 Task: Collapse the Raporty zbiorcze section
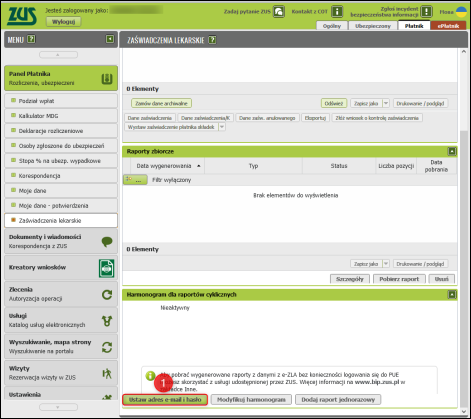tap(452, 151)
